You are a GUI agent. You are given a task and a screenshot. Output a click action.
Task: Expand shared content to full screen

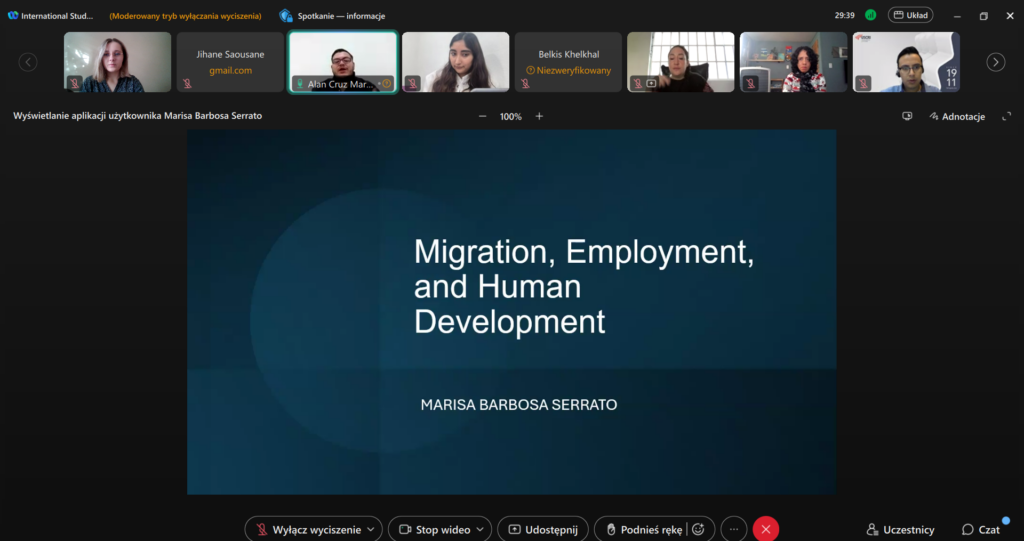pos(1006,116)
